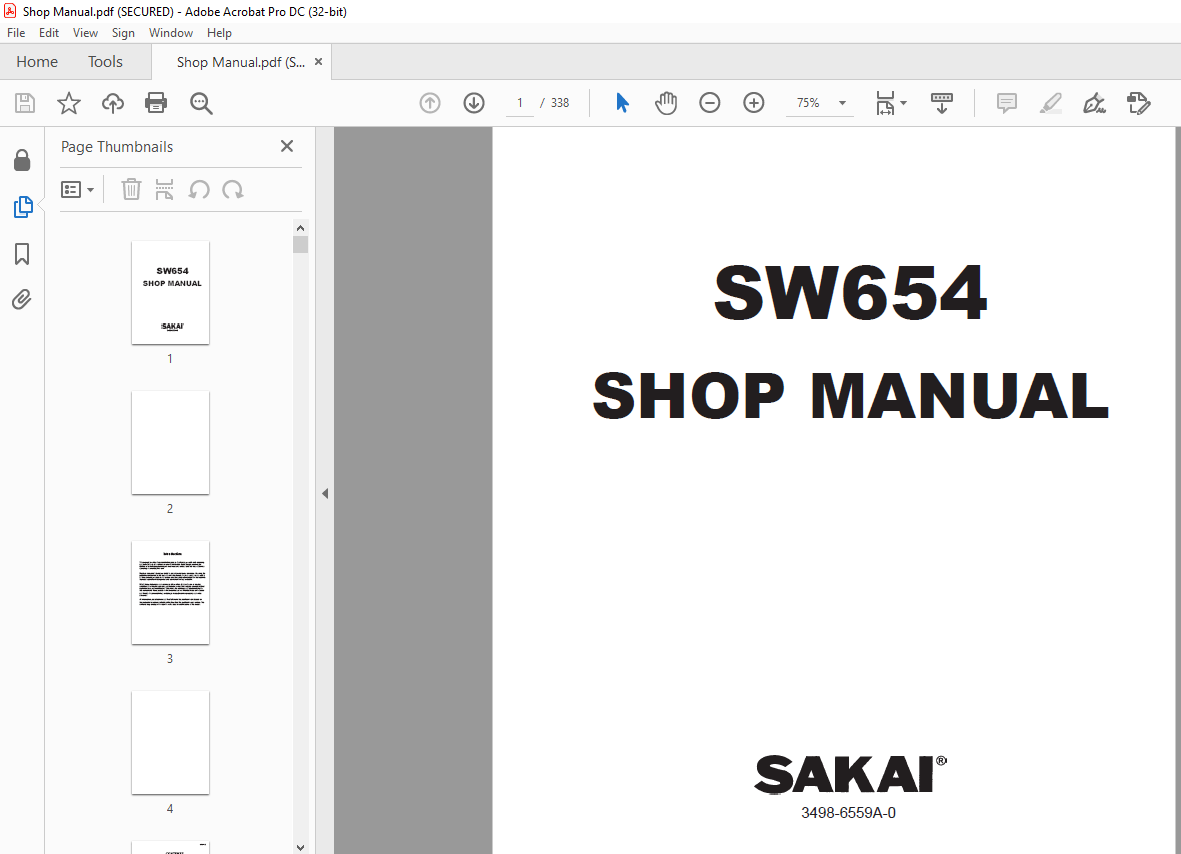This screenshot has width=1181, height=854.
Task: Select the Highlight text tool
Action: point(1051,103)
